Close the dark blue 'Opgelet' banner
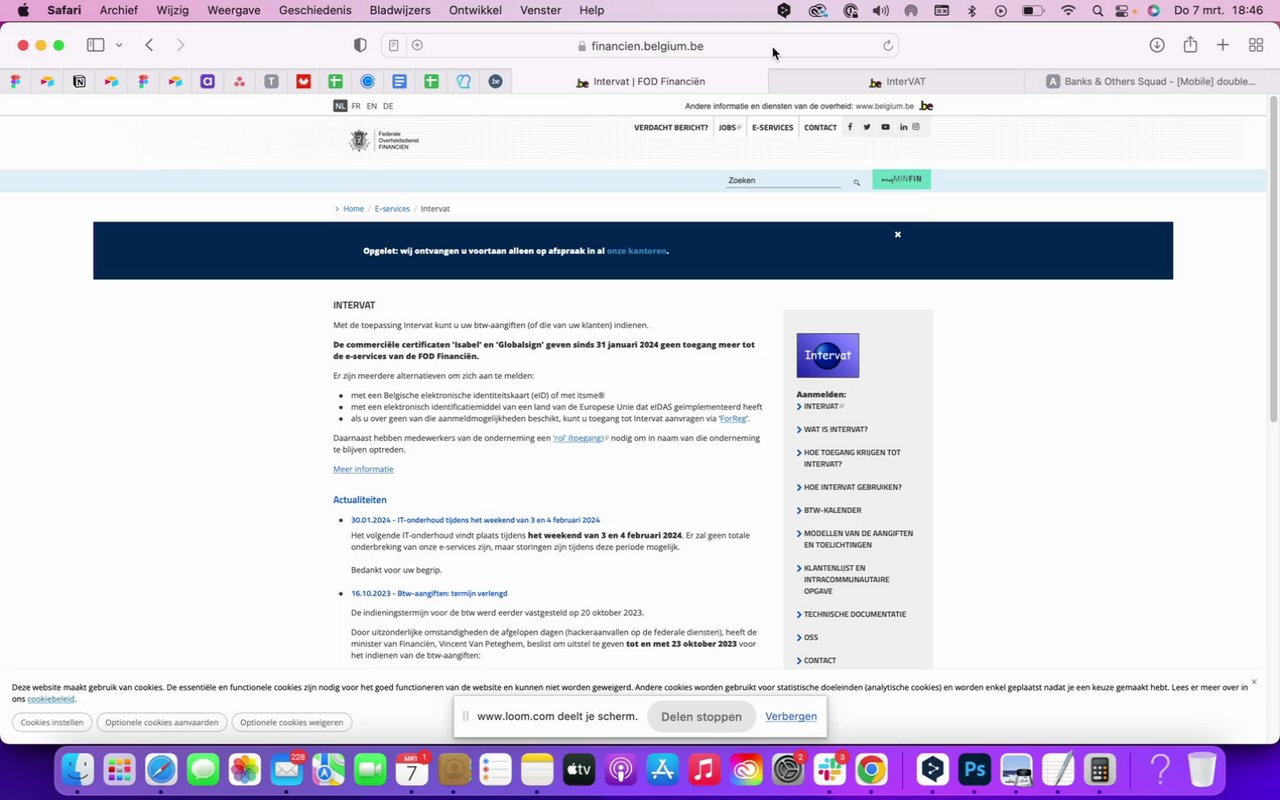Image resolution: width=1280 pixels, height=800 pixels. click(x=897, y=235)
